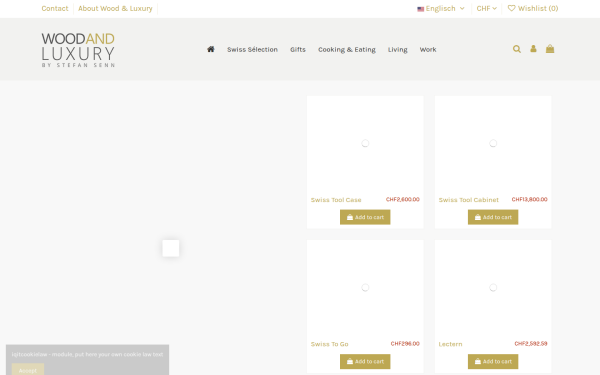Open the Swiss Tool Case product title
Viewport: 600px width, 375px height.
[336, 200]
